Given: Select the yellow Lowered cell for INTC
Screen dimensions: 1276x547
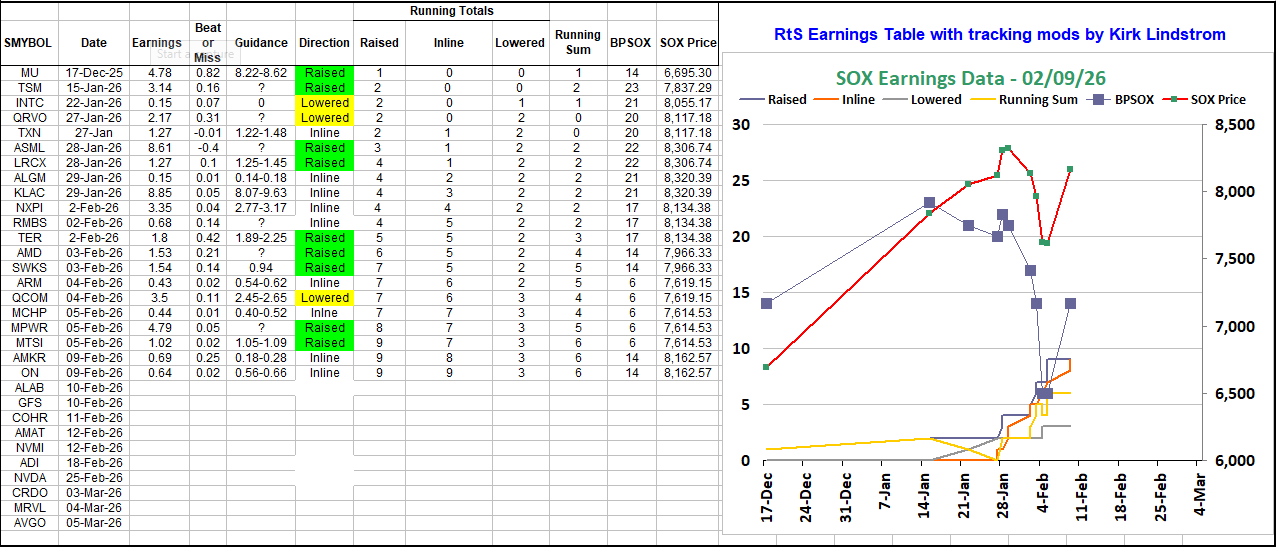Looking at the screenshot, I should click(325, 103).
